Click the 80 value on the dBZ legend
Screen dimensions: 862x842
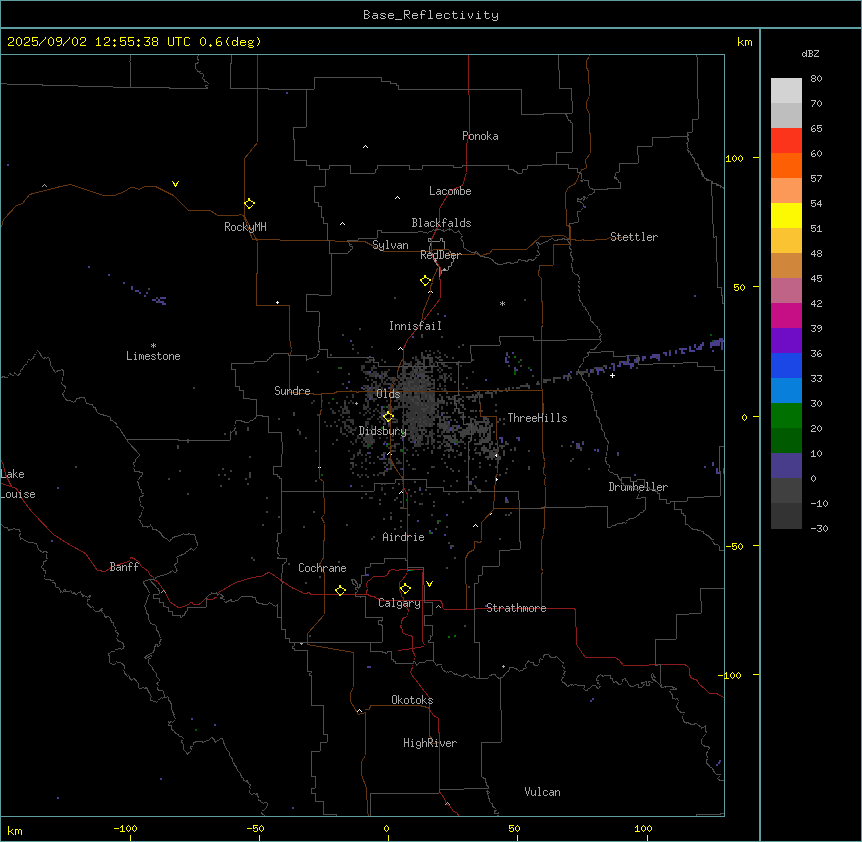tap(816, 79)
